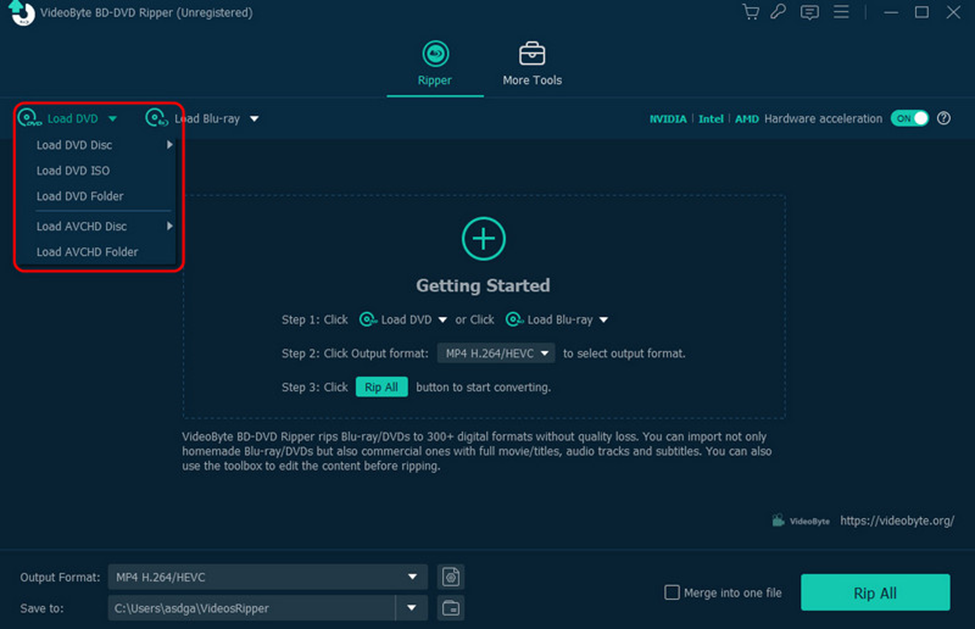Enable Merge into one file checkbox
This screenshot has width=975, height=629.
tap(672, 592)
